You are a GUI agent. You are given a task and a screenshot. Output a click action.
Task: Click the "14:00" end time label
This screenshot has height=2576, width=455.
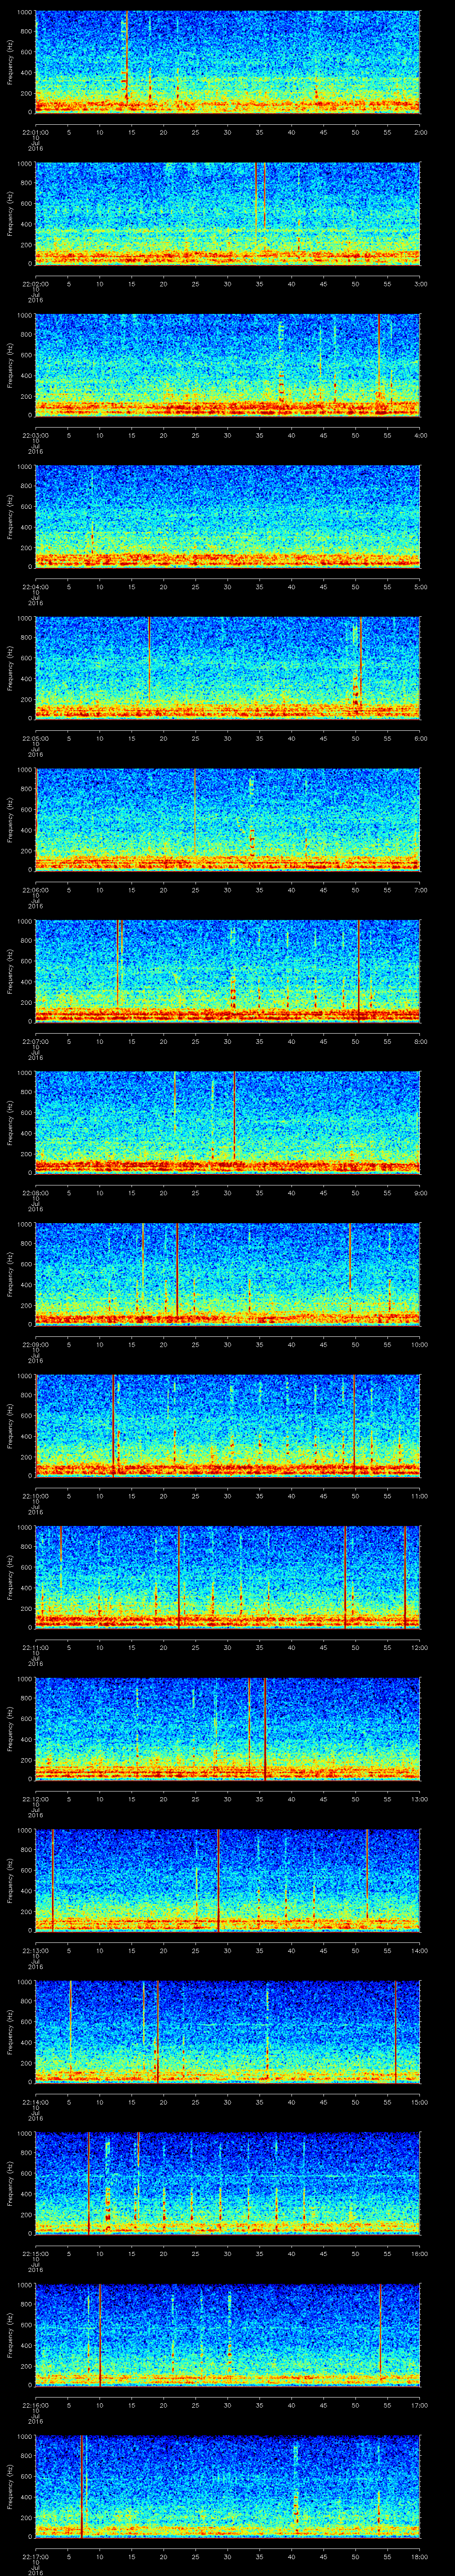click(419, 1950)
